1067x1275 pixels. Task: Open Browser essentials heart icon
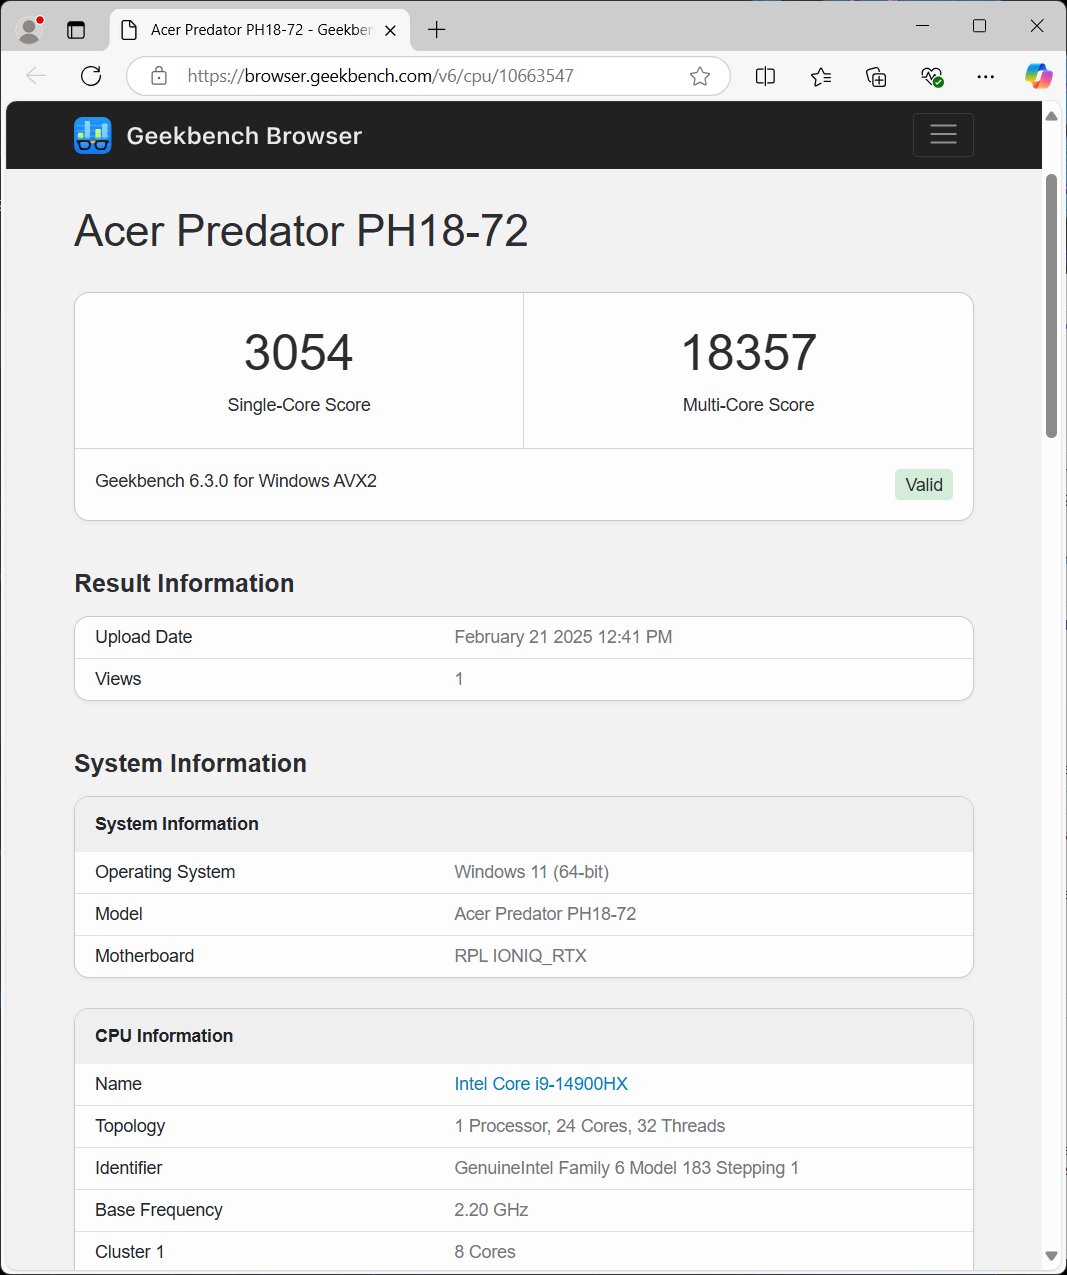[931, 76]
